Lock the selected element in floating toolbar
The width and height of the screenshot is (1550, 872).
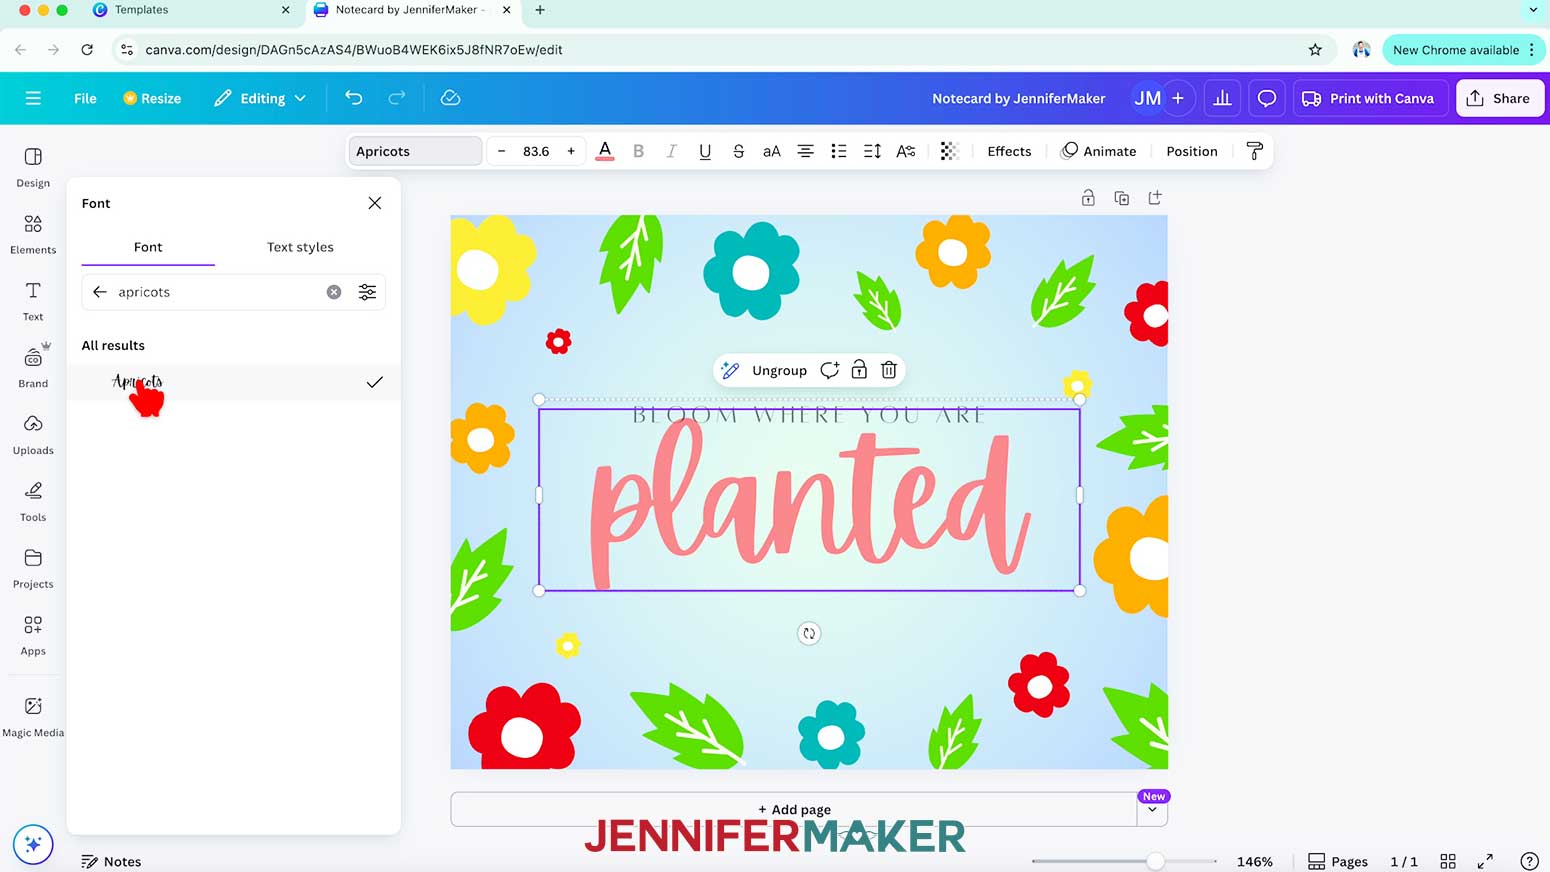[859, 370]
